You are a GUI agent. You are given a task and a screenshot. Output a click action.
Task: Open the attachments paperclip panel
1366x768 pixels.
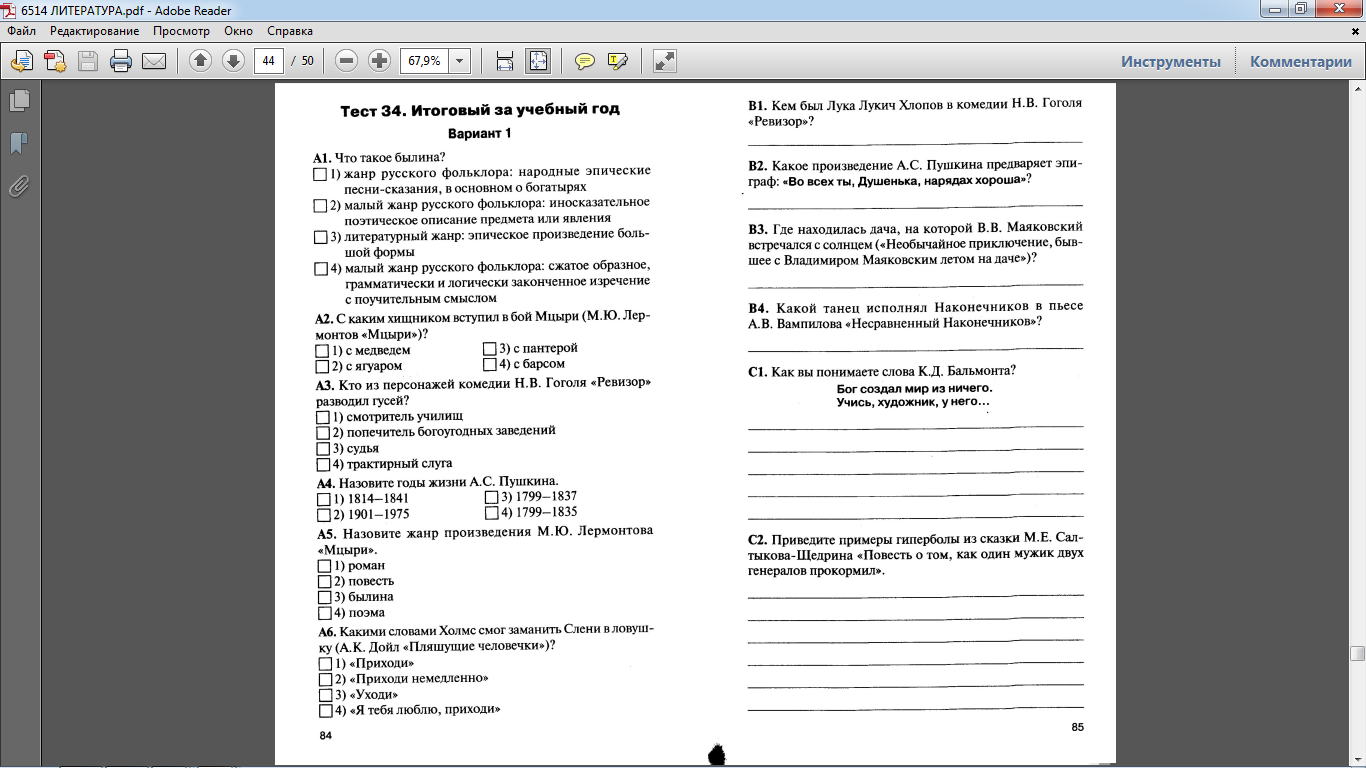coord(18,186)
